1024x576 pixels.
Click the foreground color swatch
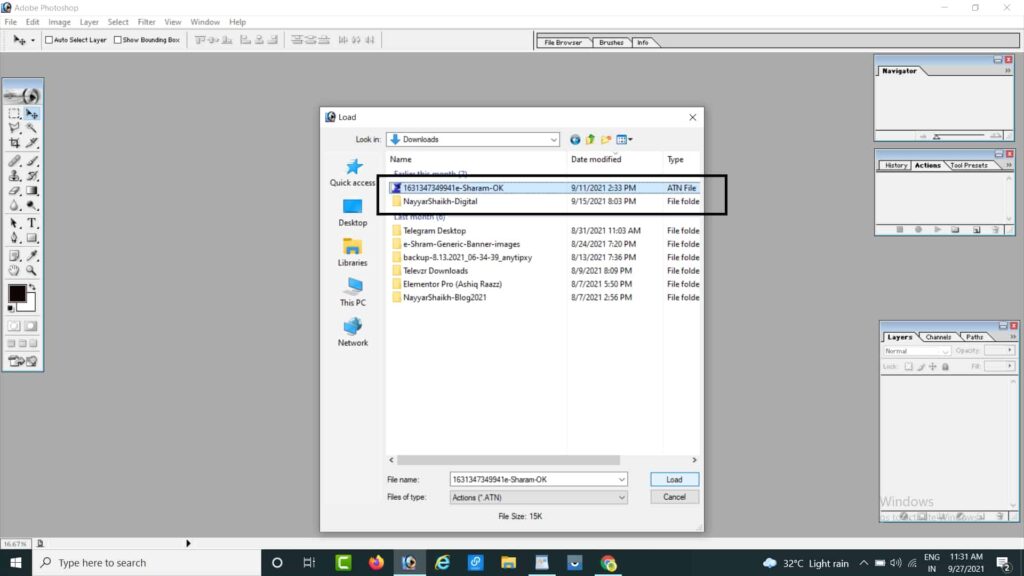click(17, 294)
